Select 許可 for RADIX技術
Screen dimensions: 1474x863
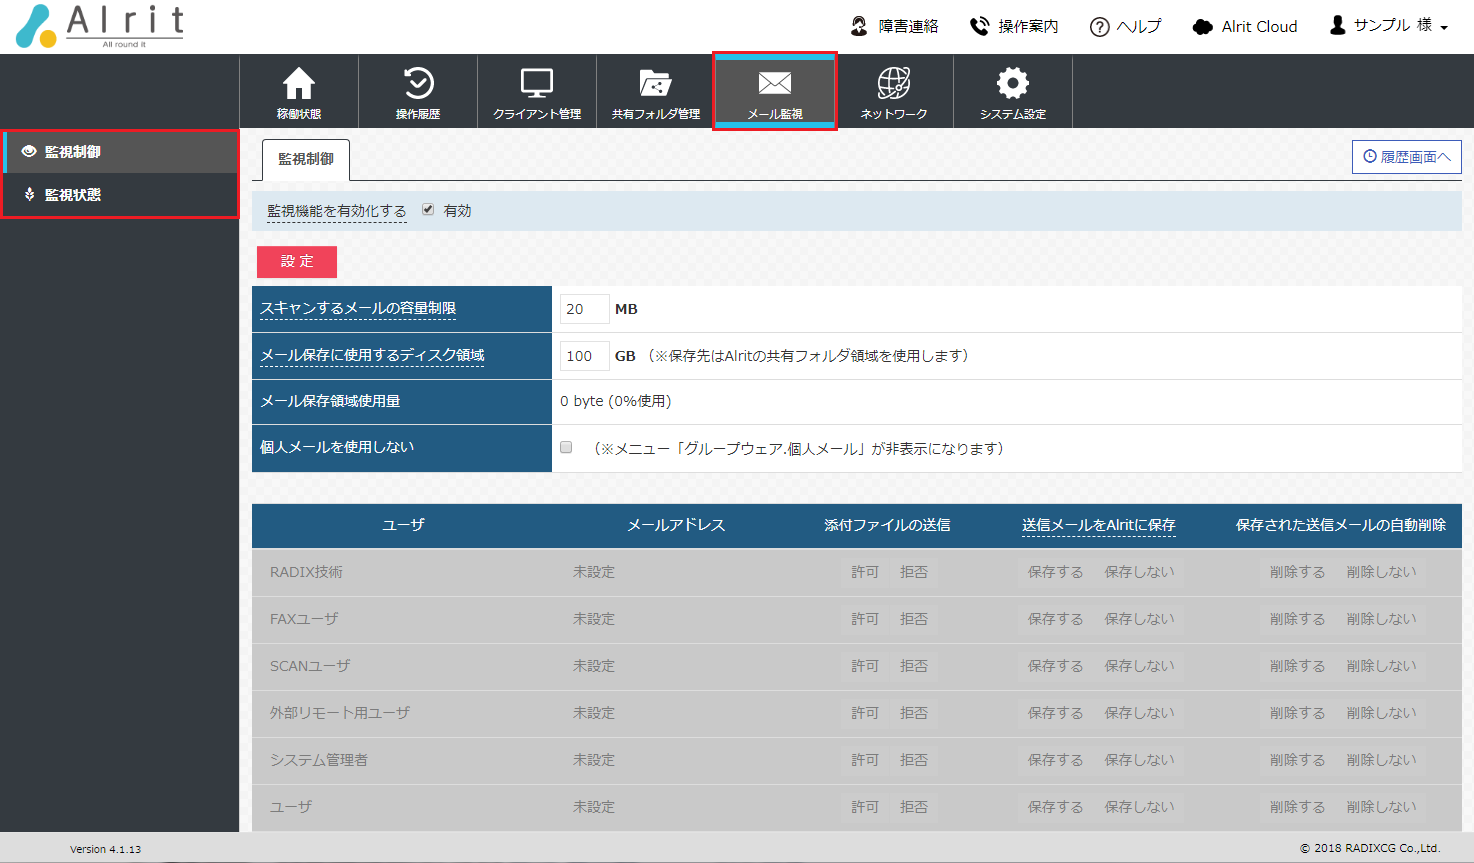[x=865, y=572]
